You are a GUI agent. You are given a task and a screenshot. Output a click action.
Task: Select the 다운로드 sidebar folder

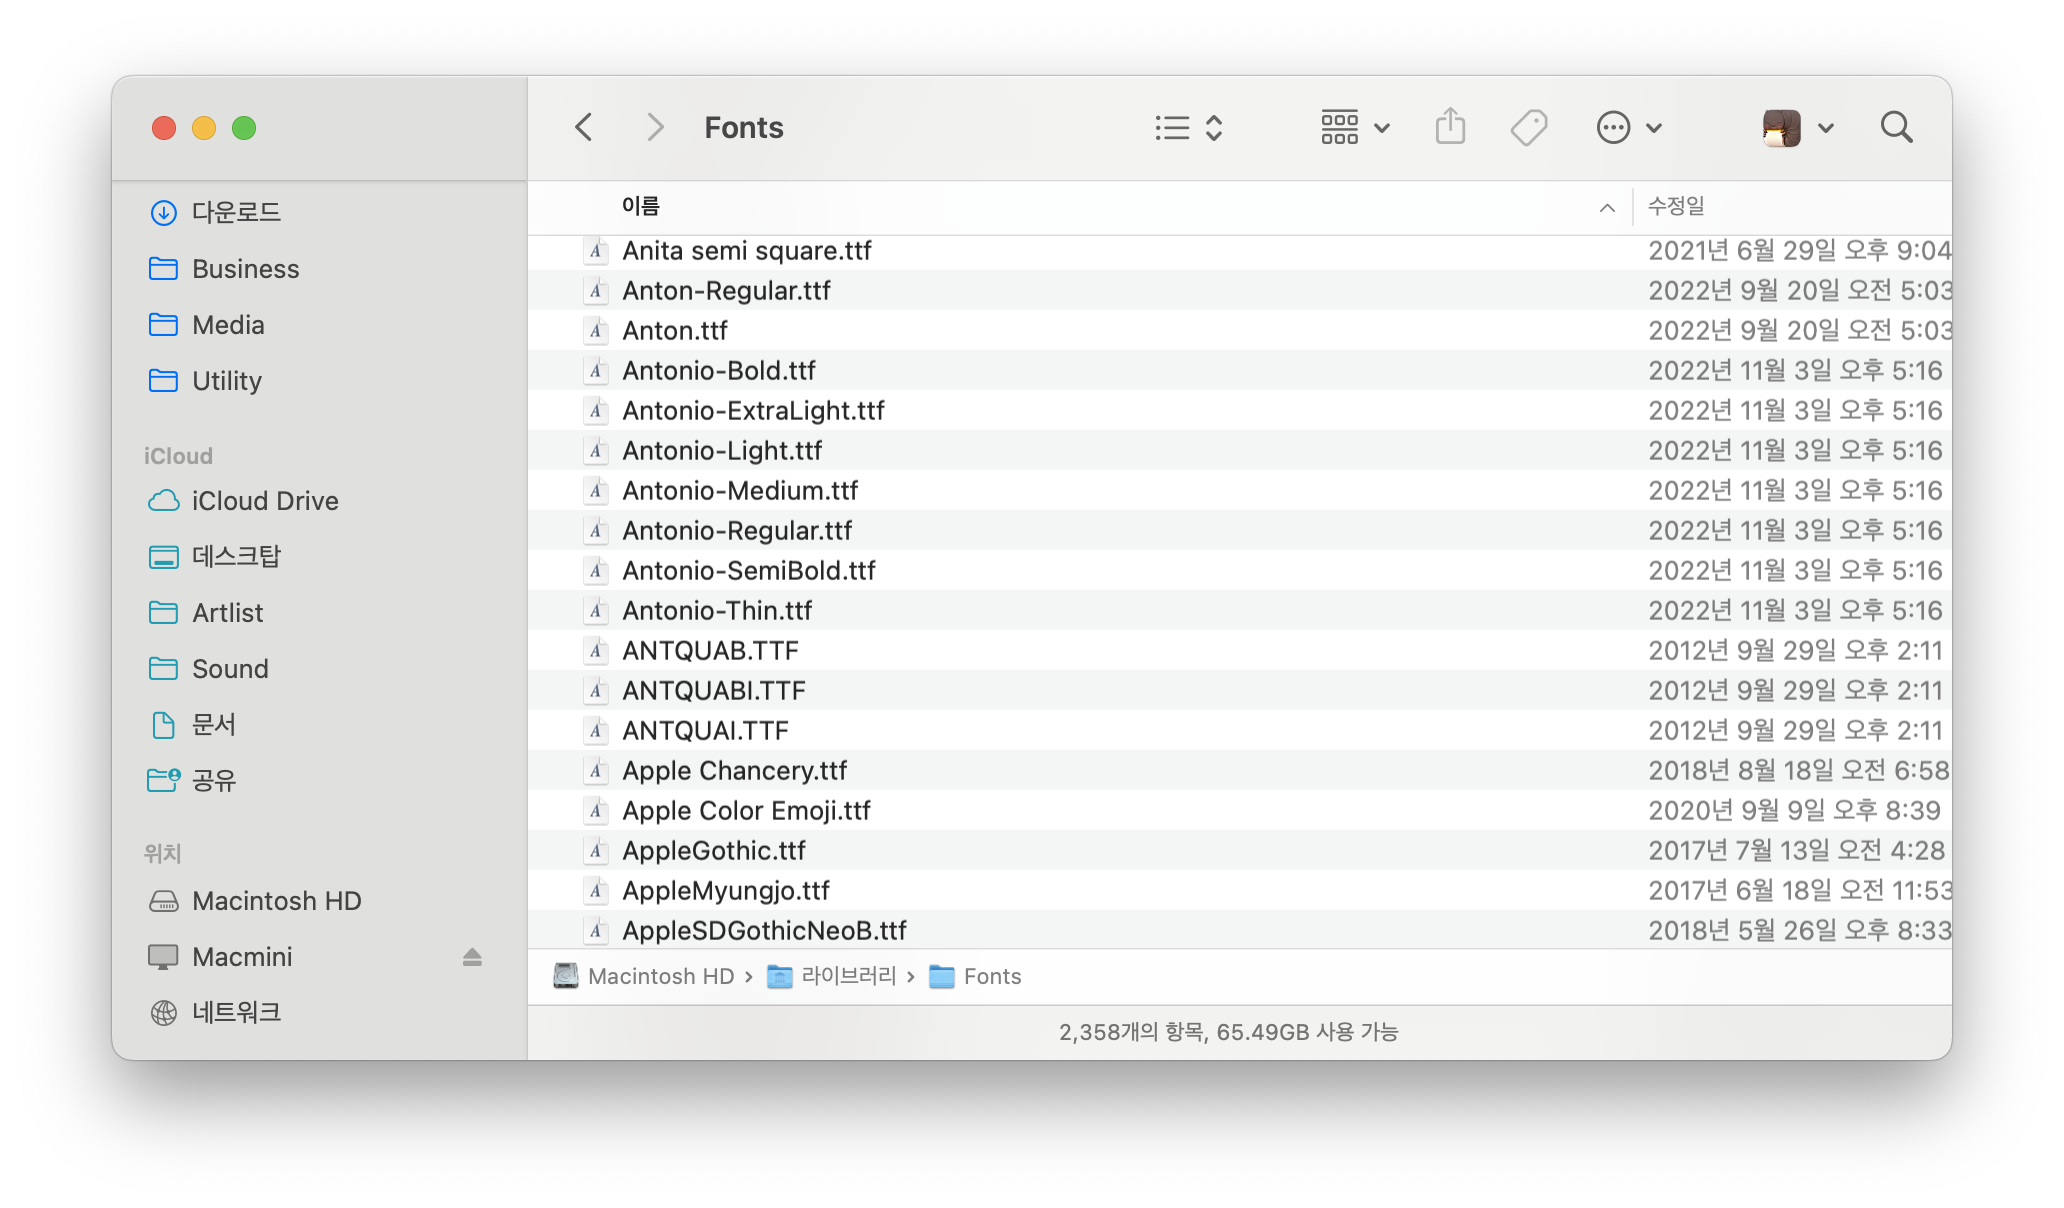(x=236, y=213)
